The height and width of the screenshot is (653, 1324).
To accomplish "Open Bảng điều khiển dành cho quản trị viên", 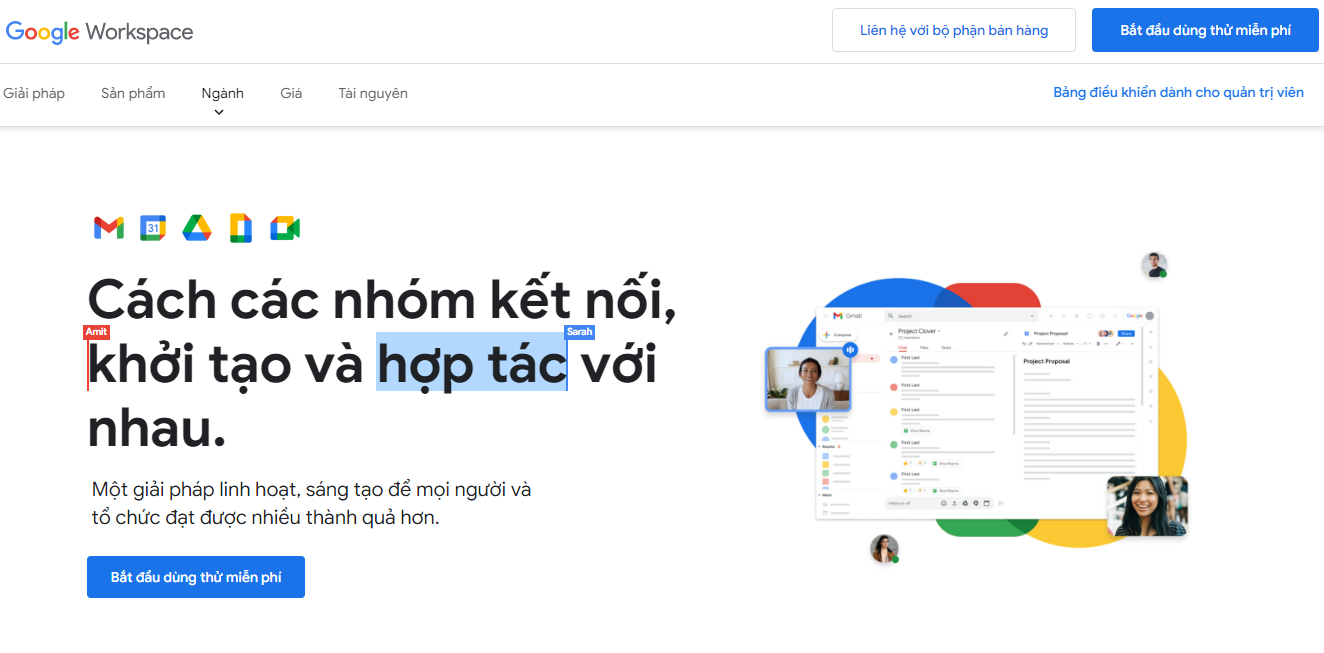I will coord(1178,92).
